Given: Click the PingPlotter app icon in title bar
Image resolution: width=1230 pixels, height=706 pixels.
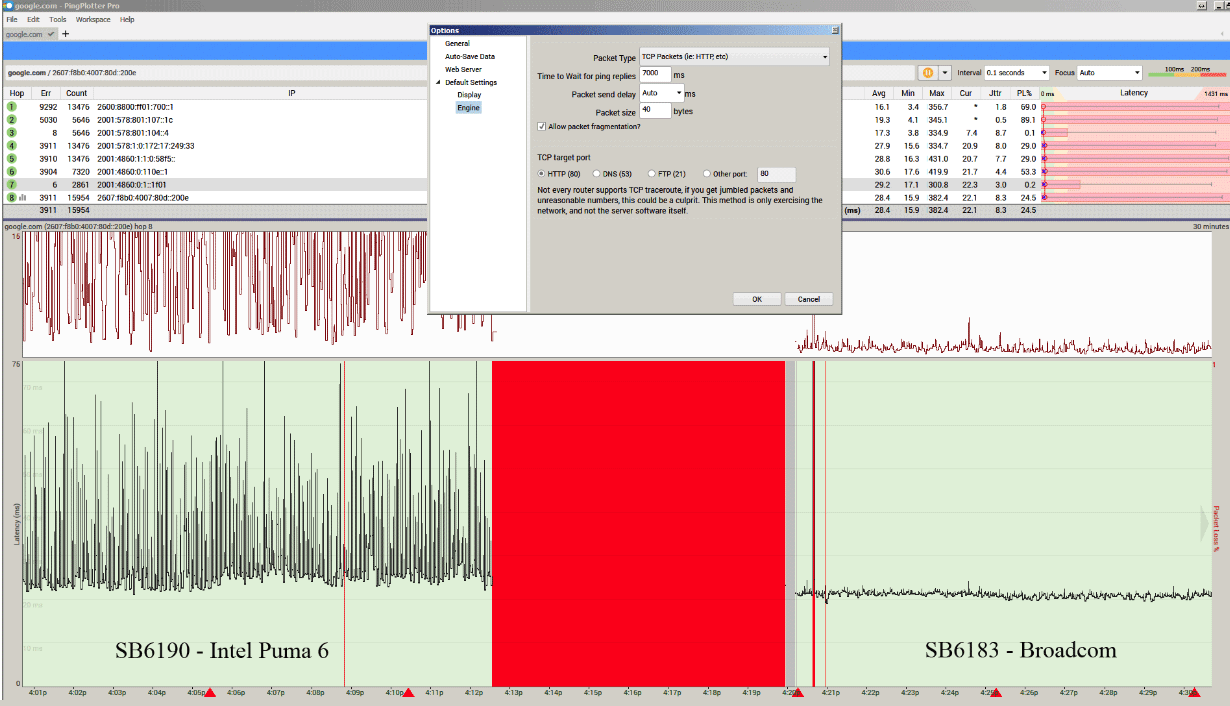Looking at the screenshot, I should point(8,6).
